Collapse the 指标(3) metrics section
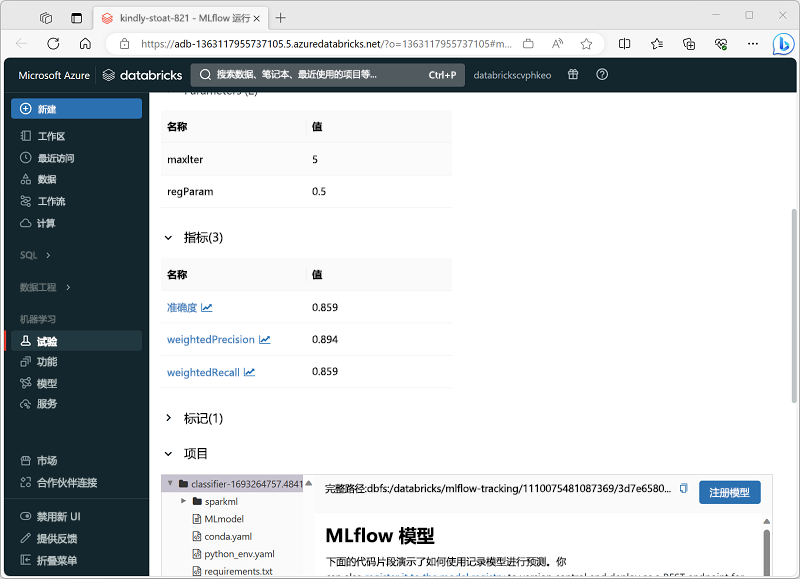The height and width of the screenshot is (579, 800). point(168,238)
